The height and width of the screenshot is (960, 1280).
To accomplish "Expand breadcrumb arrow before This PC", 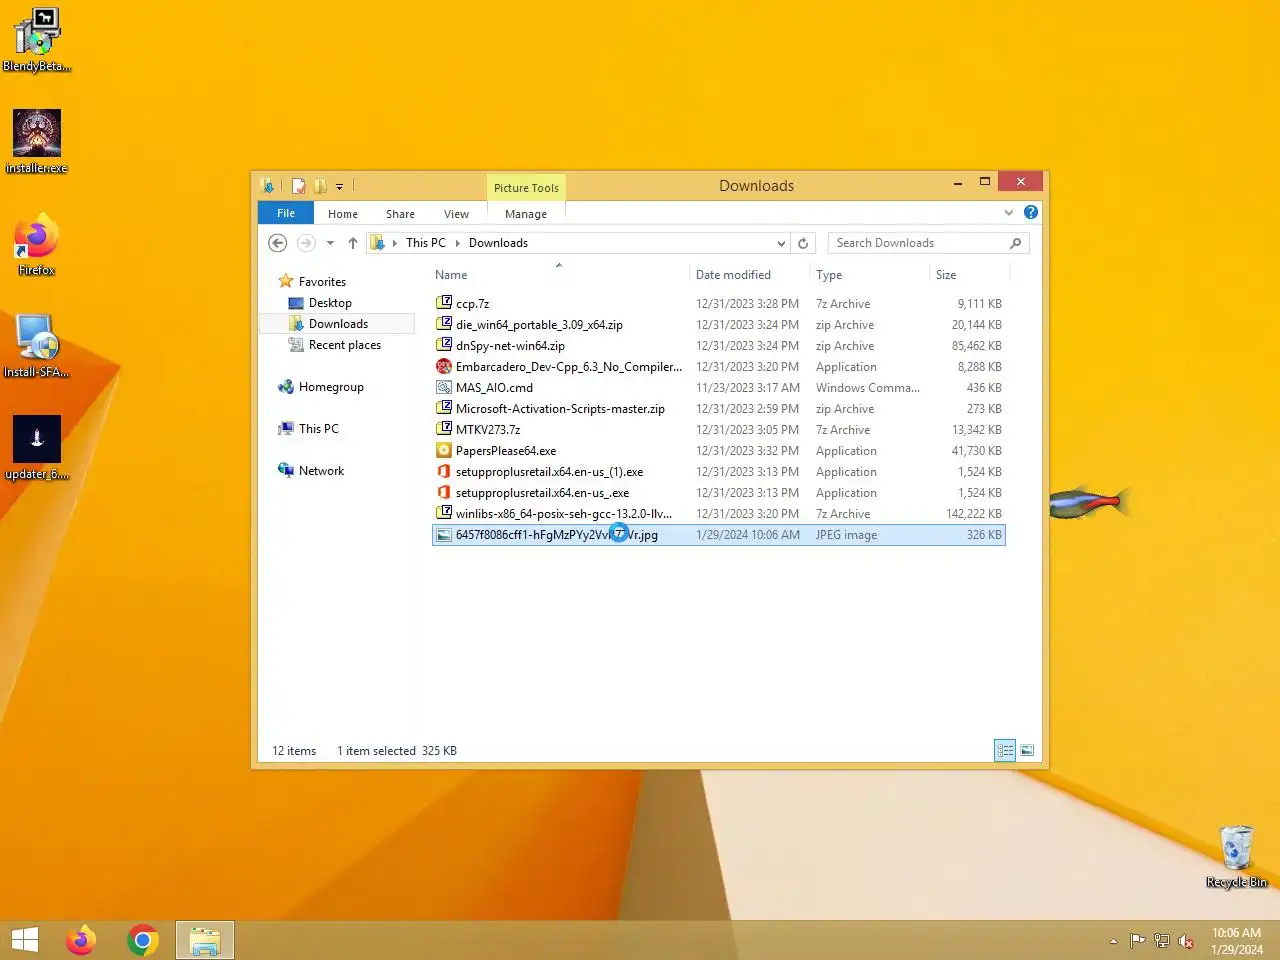I will click(x=395, y=243).
